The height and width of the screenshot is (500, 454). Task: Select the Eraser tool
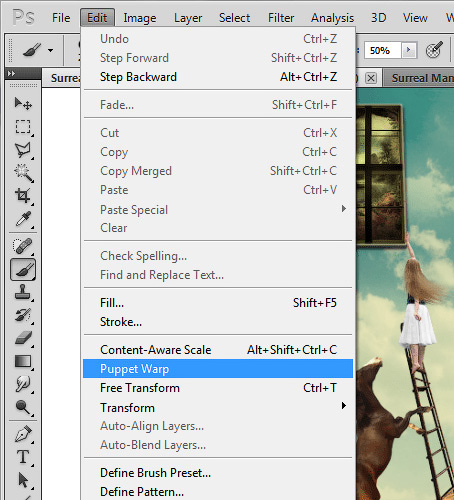pyautogui.click(x=23, y=338)
